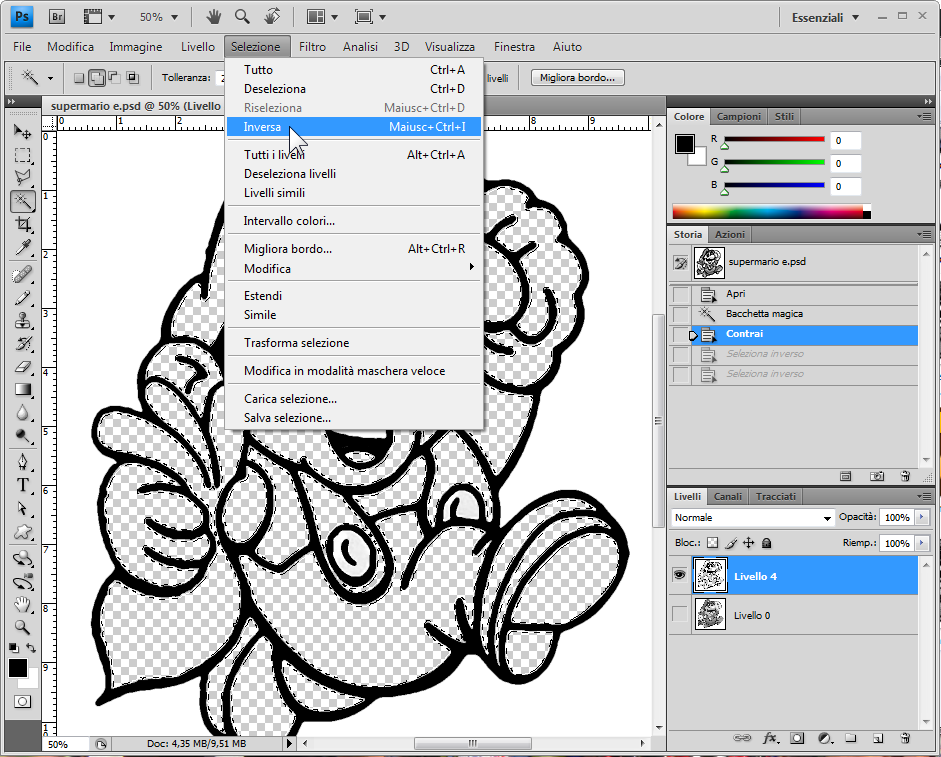
Task: Select the Hand tool in toolbox
Action: point(23,604)
